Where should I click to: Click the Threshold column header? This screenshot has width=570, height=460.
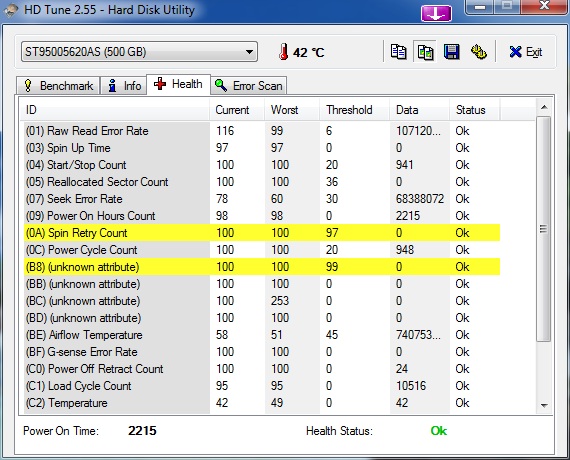(354, 110)
